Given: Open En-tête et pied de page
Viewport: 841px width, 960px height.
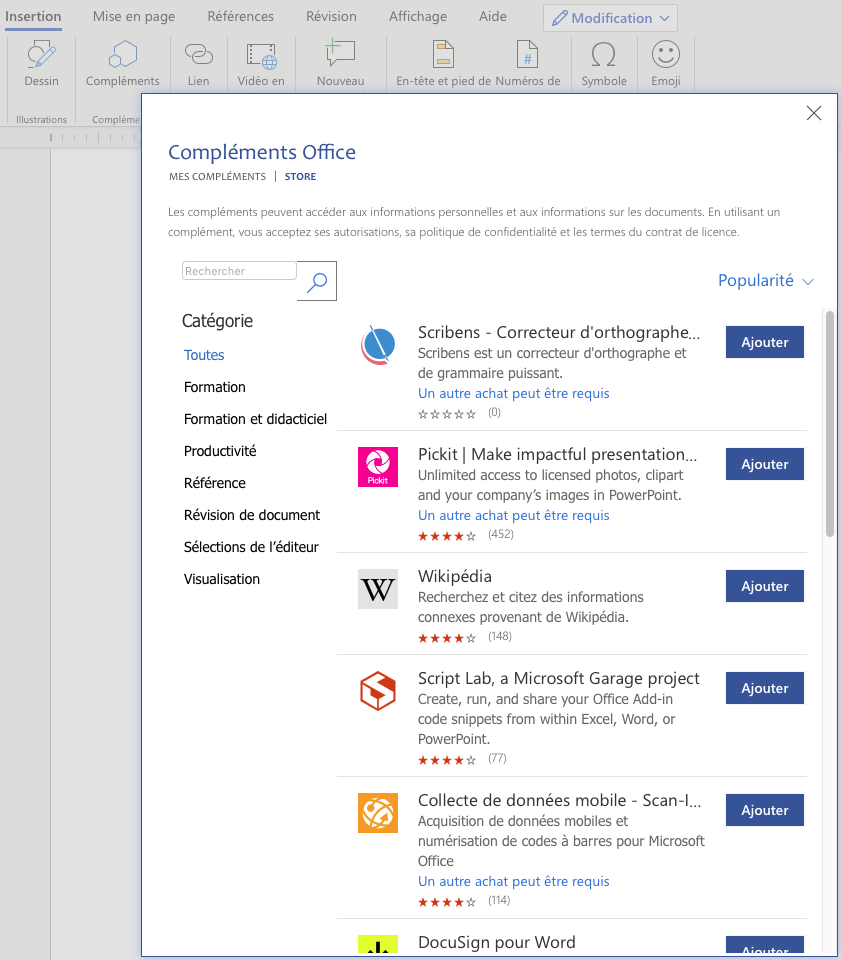Looking at the screenshot, I should coord(443,63).
